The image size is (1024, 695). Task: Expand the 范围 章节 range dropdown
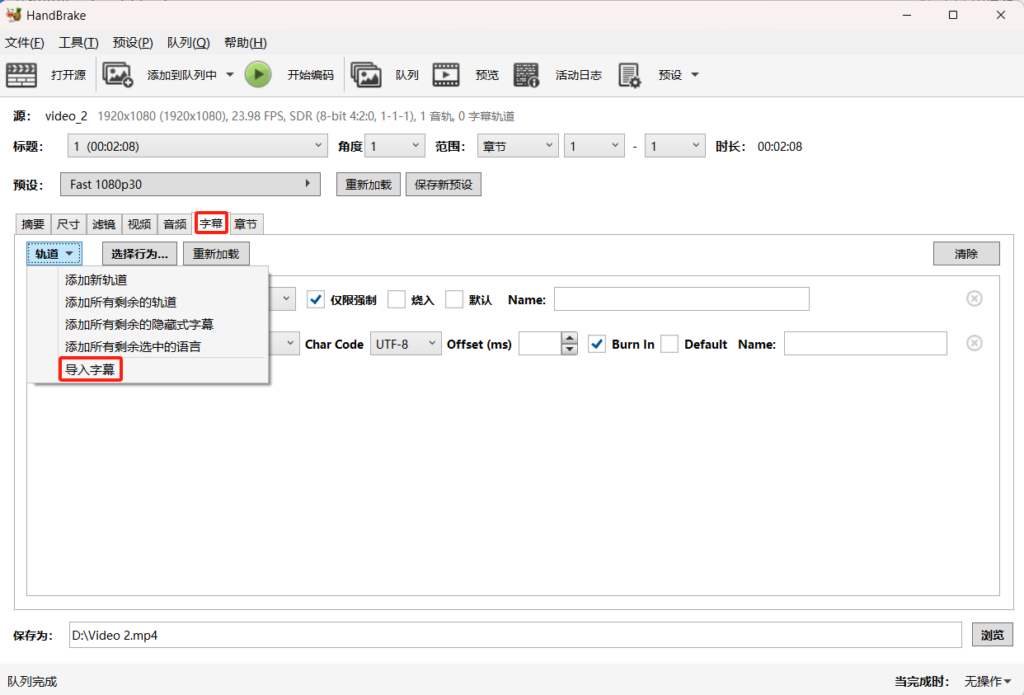[x=517, y=147]
